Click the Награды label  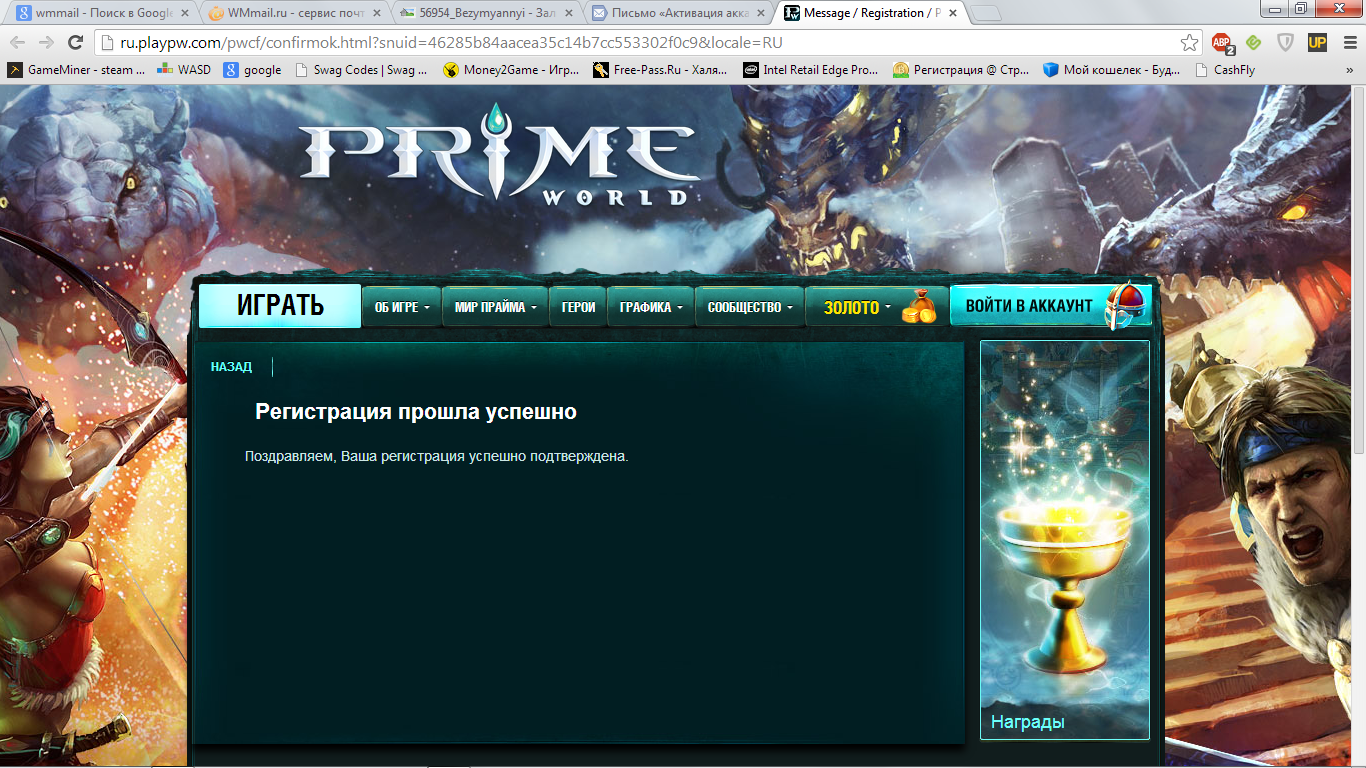pyautogui.click(x=1027, y=722)
